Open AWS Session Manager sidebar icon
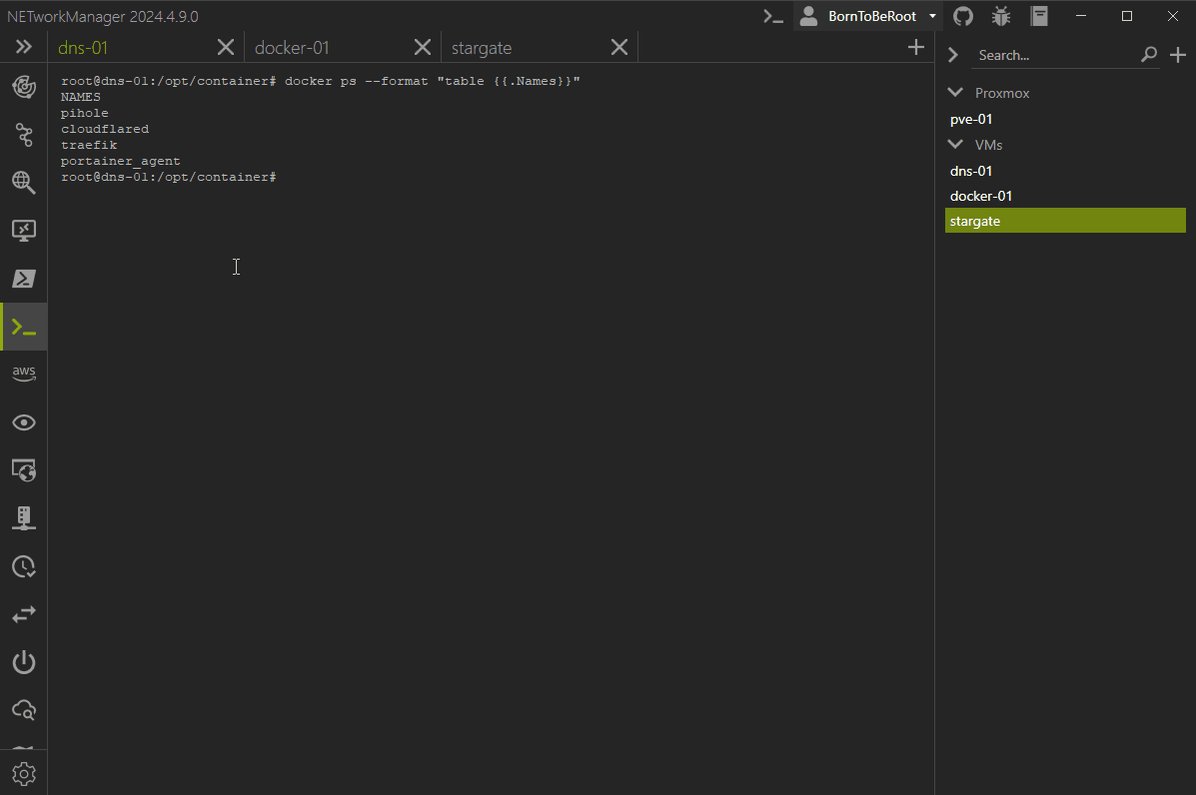This screenshot has height=795, width=1196. 24,374
